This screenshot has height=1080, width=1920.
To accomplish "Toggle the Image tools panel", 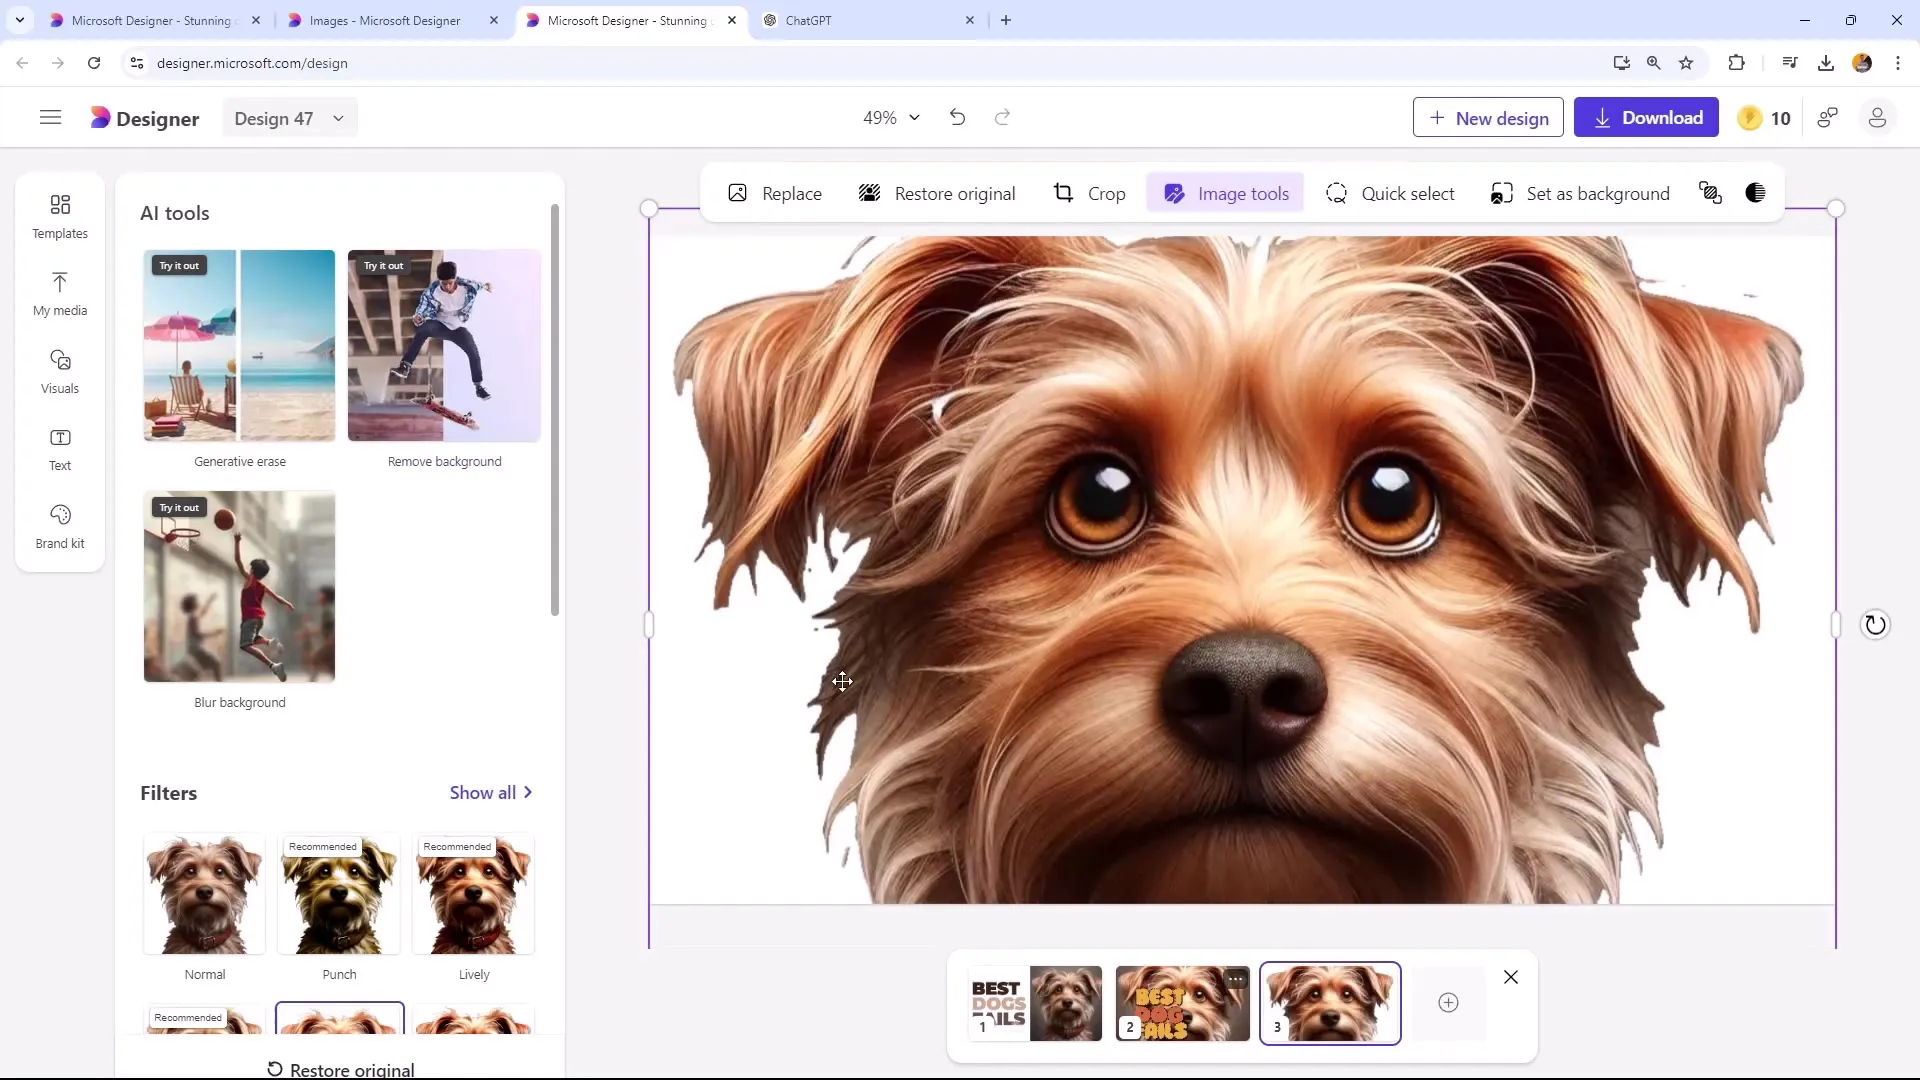I will point(1228,194).
